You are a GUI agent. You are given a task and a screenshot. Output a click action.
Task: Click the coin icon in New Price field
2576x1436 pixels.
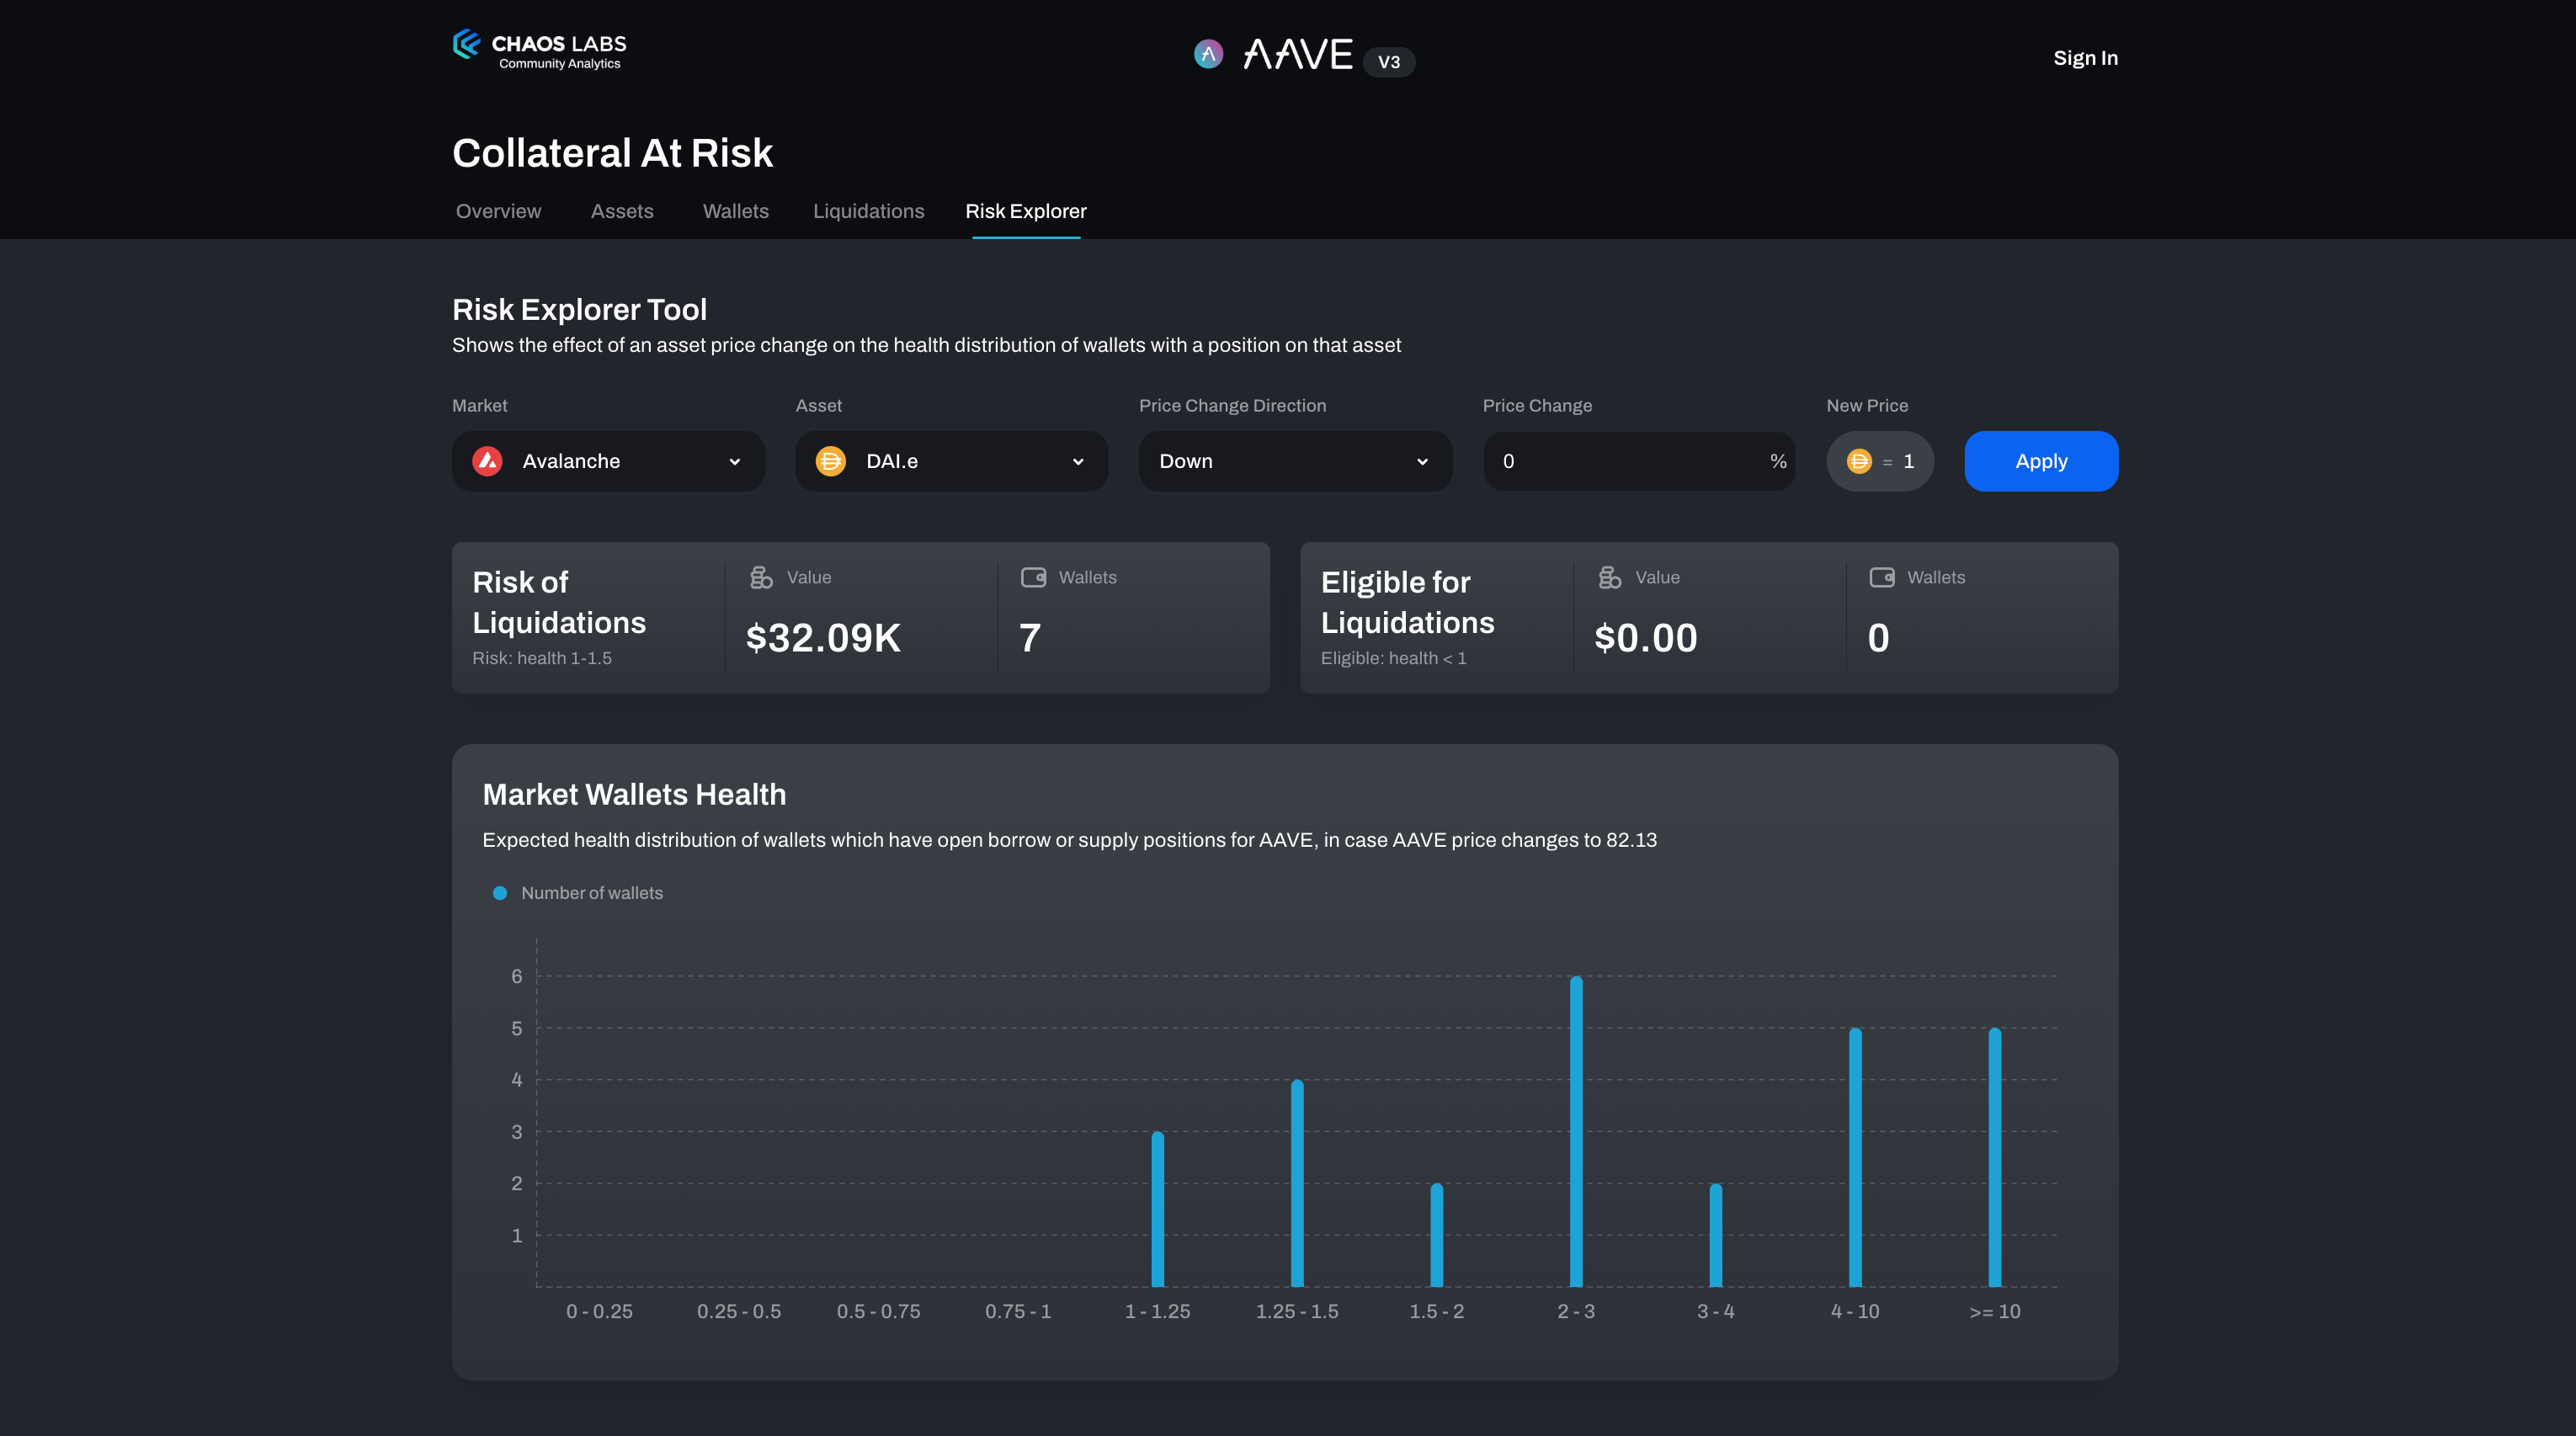pos(1858,461)
